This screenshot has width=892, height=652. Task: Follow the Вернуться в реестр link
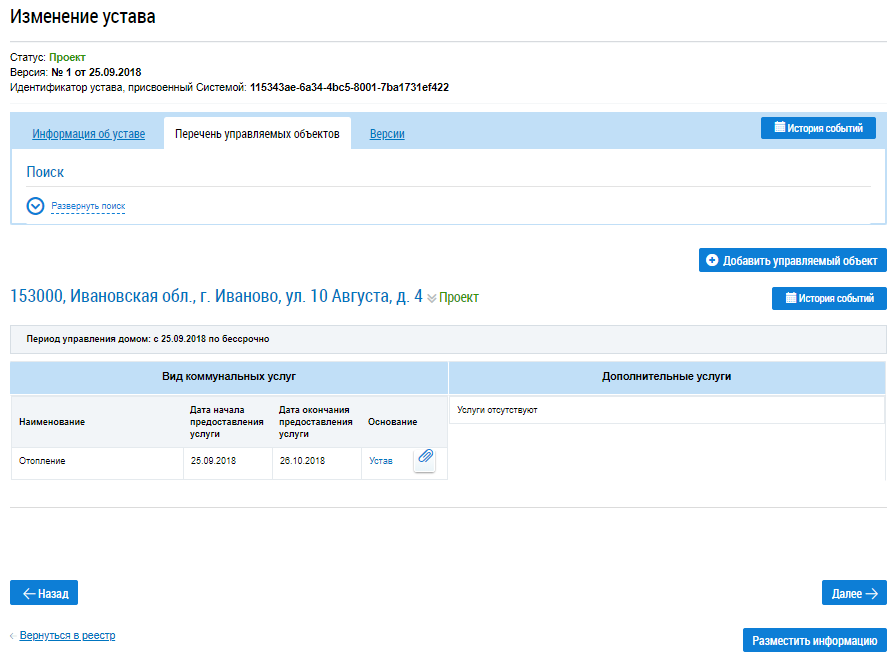(67, 635)
